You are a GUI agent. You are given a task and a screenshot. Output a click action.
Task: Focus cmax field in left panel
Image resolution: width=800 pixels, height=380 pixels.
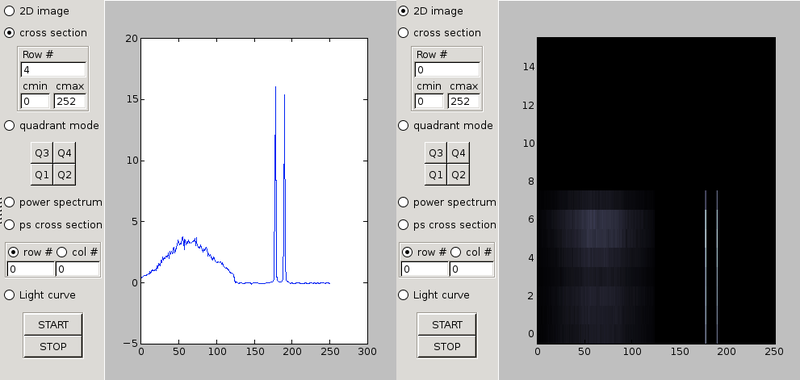point(70,101)
